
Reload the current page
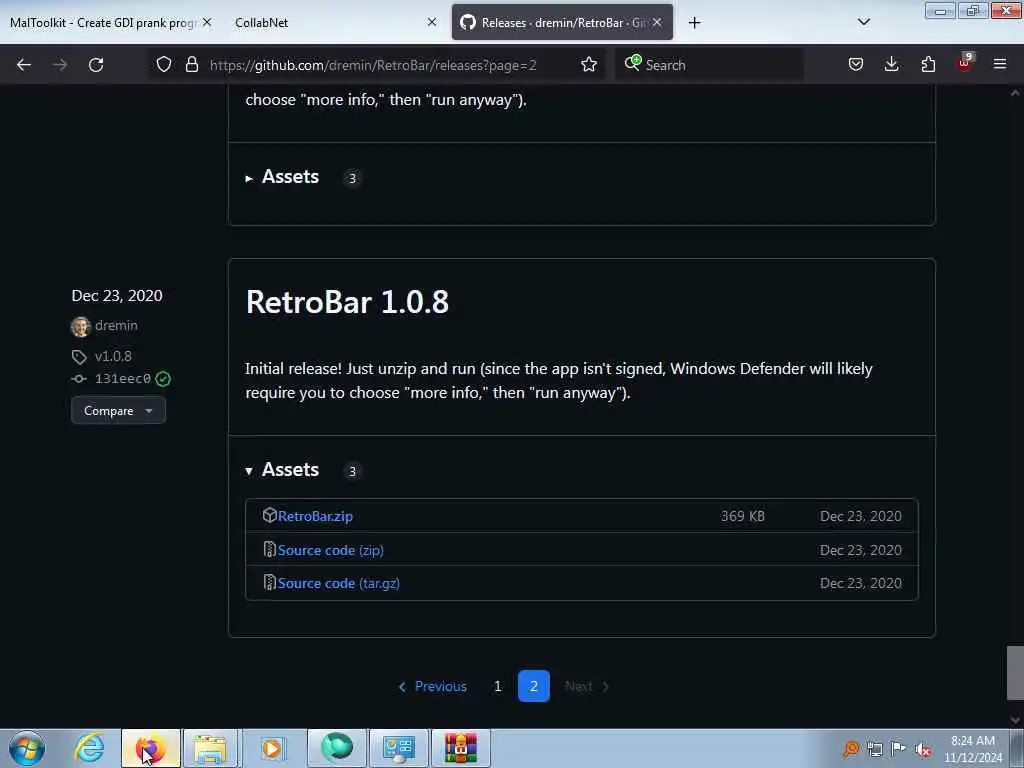tap(96, 65)
